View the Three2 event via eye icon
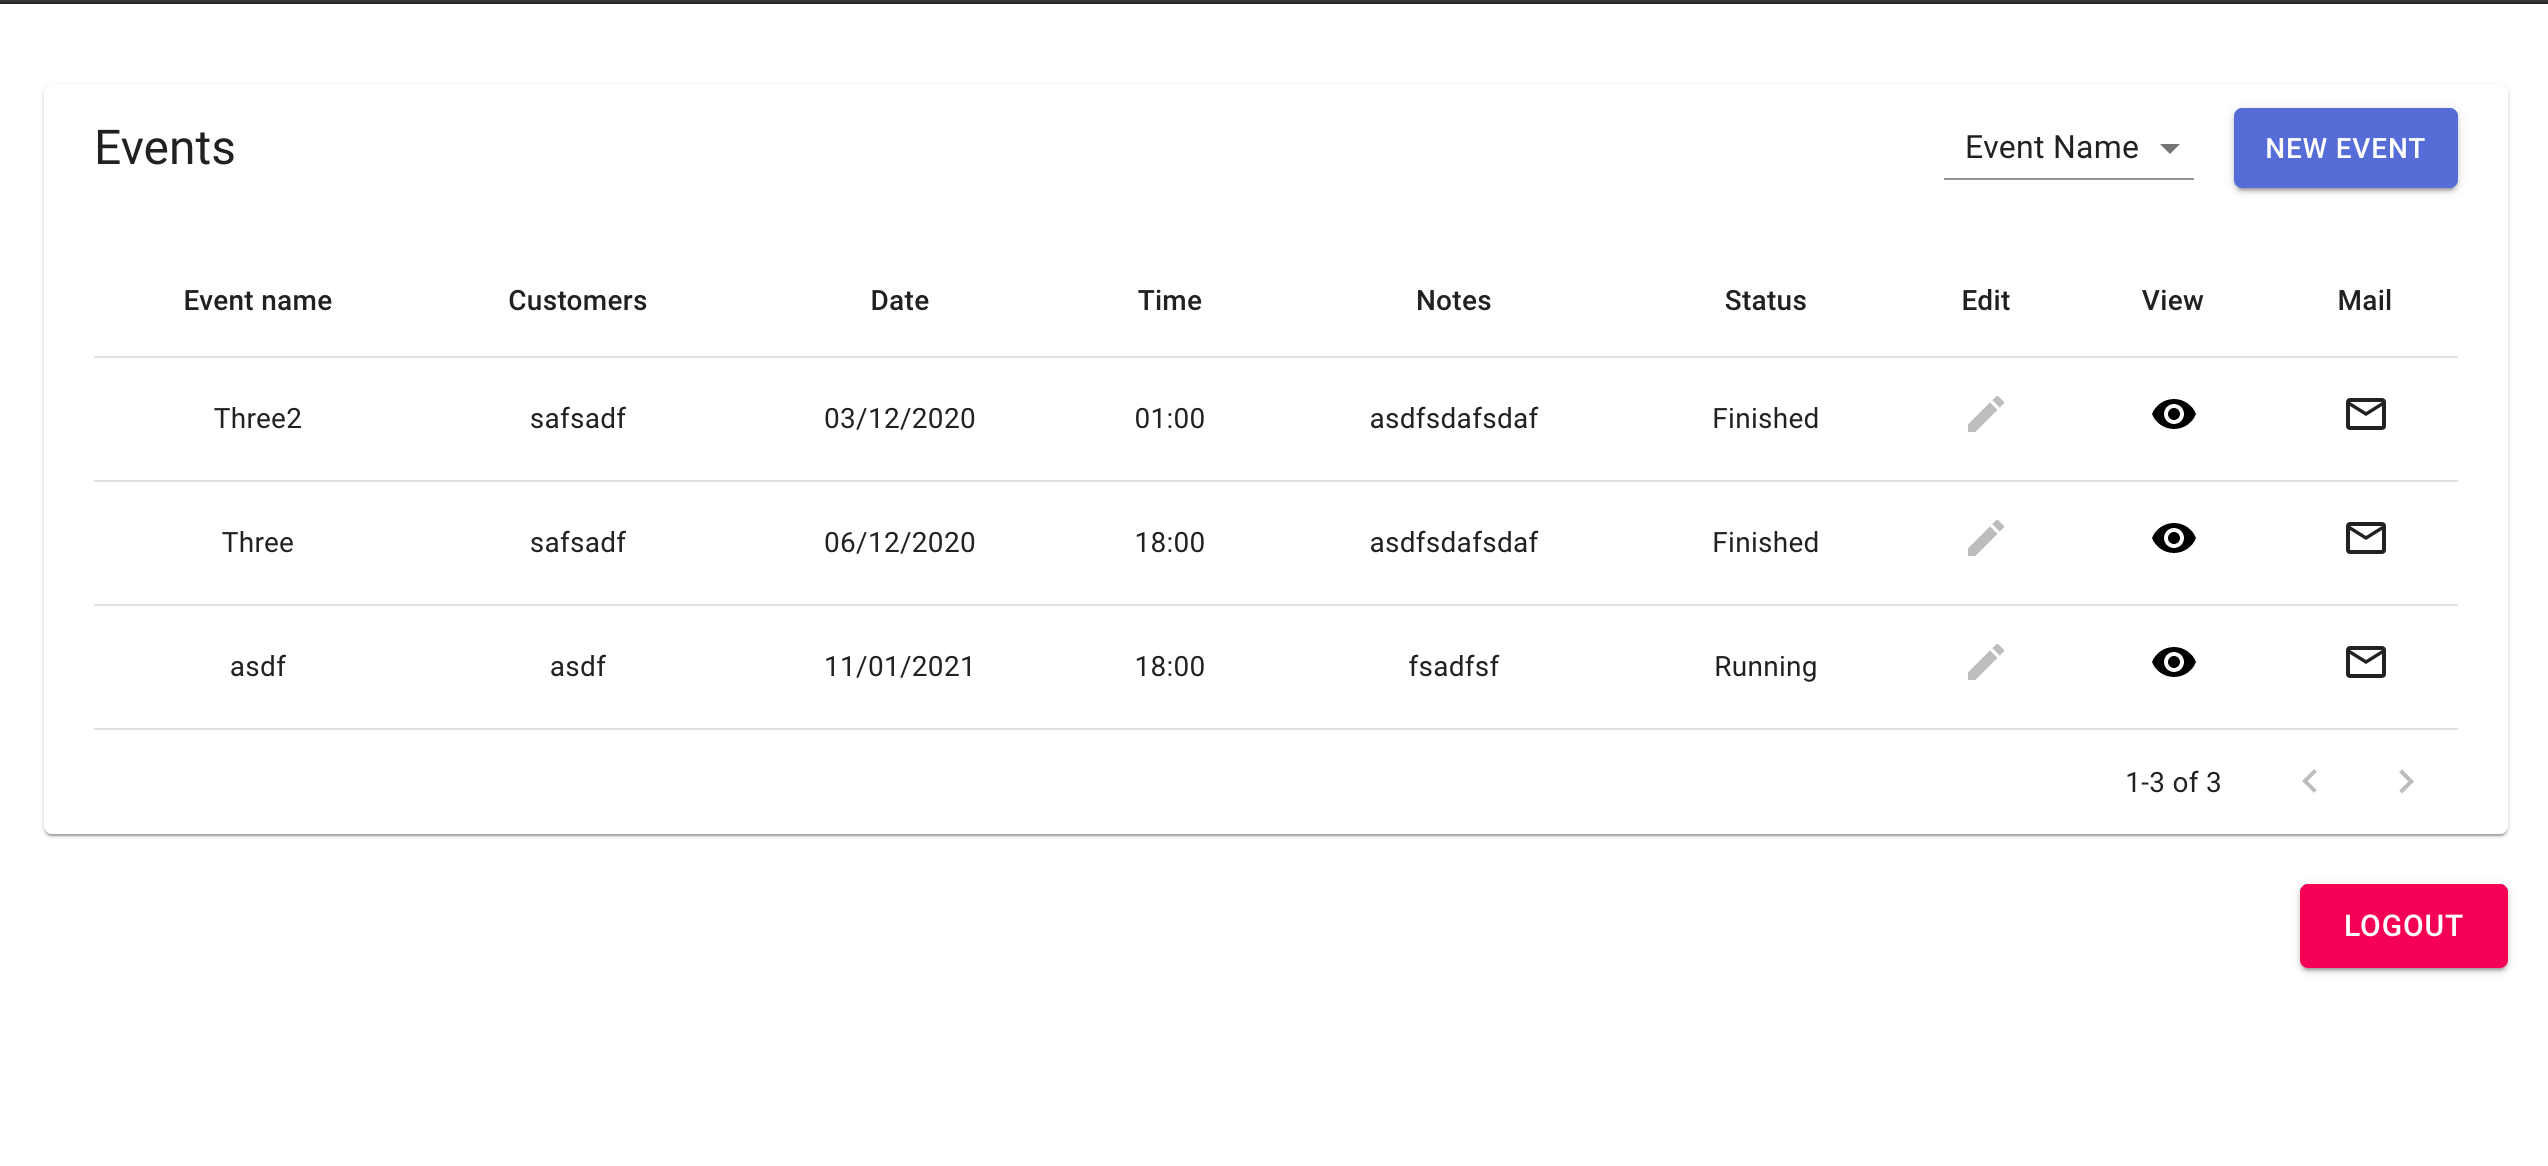This screenshot has height=1166, width=2548. 2173,414
